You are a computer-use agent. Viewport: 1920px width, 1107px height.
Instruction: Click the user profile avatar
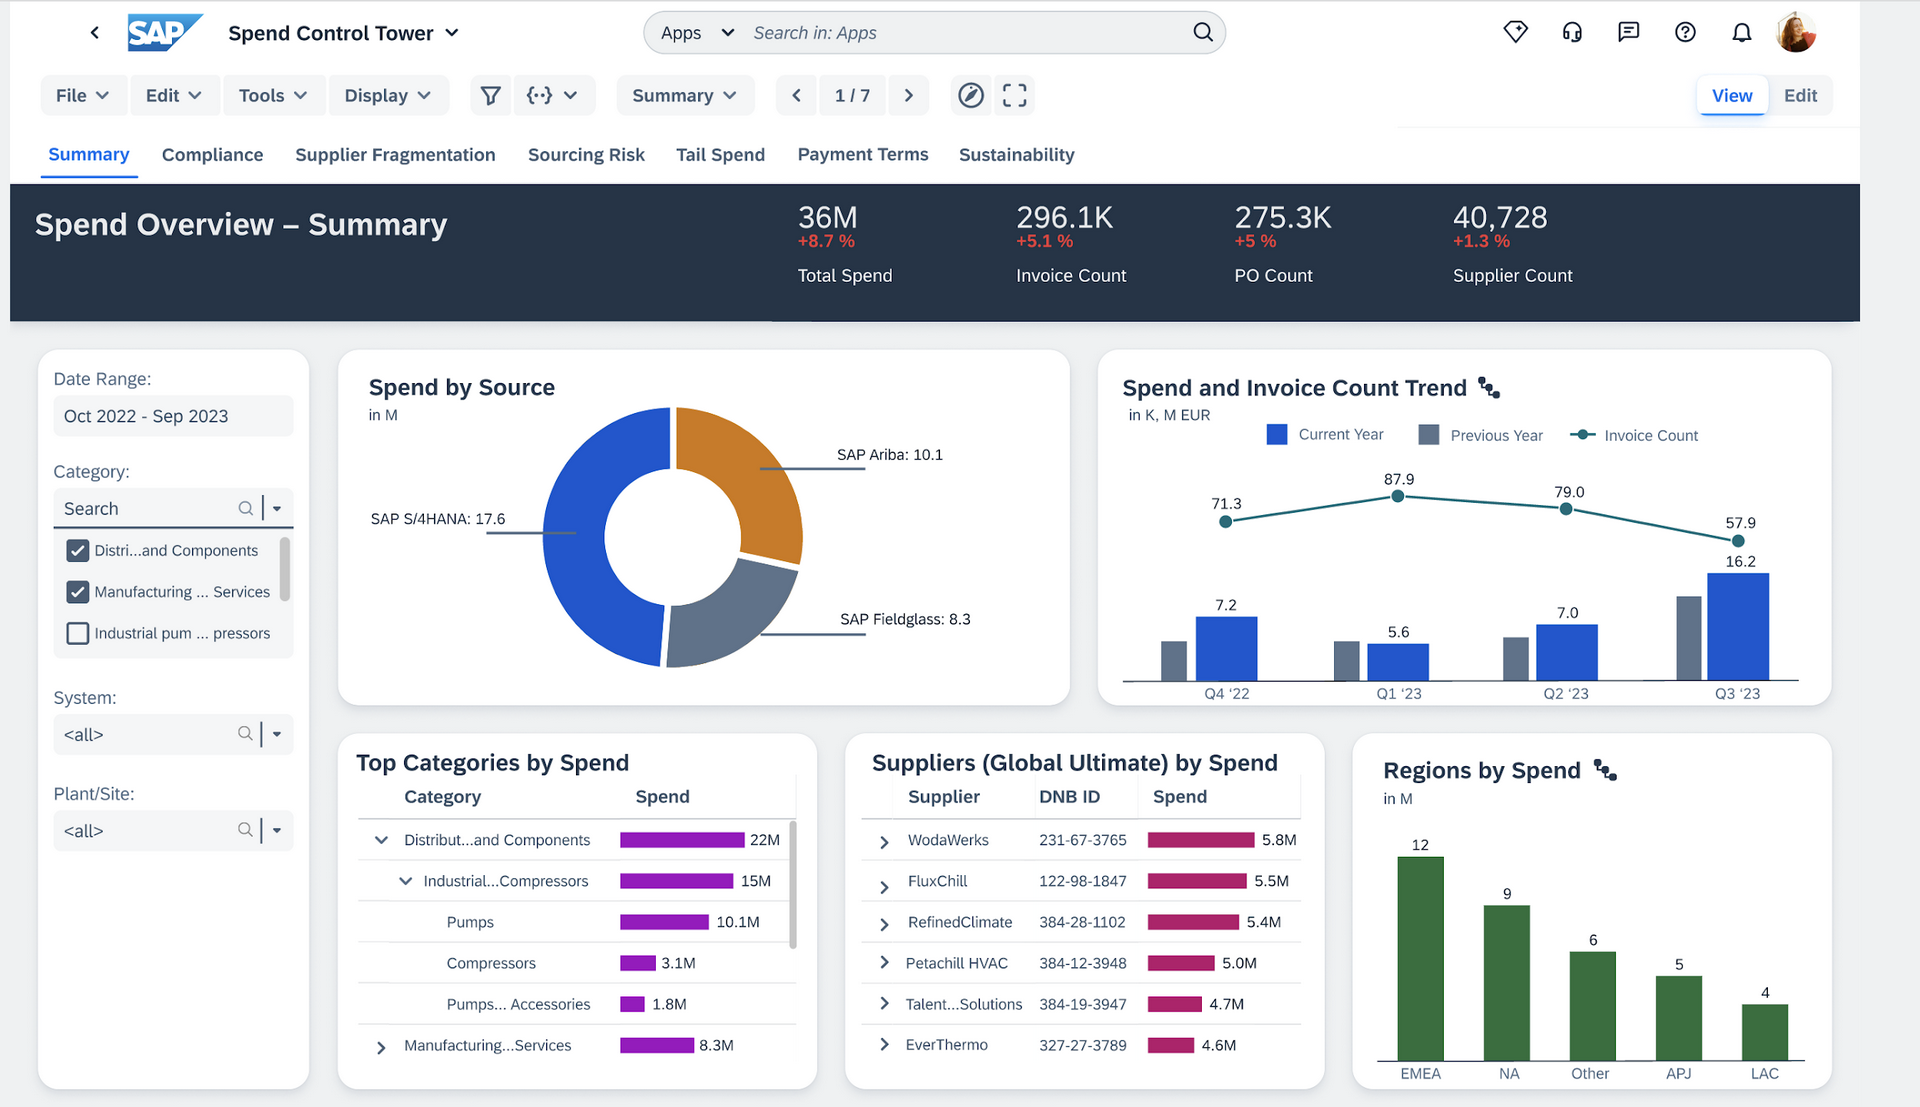[x=1796, y=32]
